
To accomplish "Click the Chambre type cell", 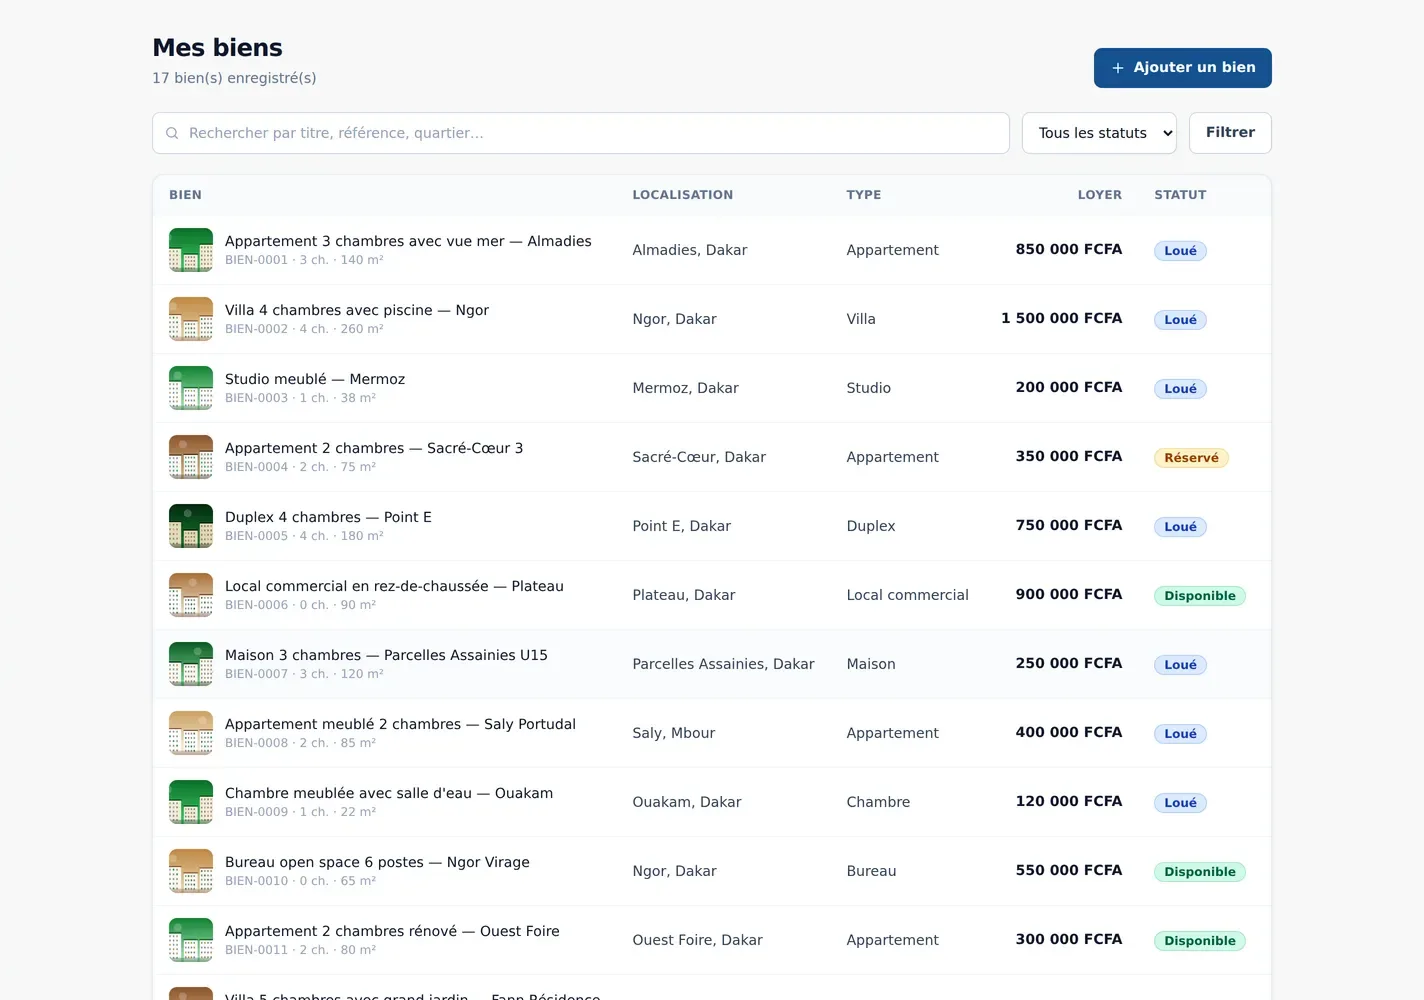I will click(x=878, y=802).
